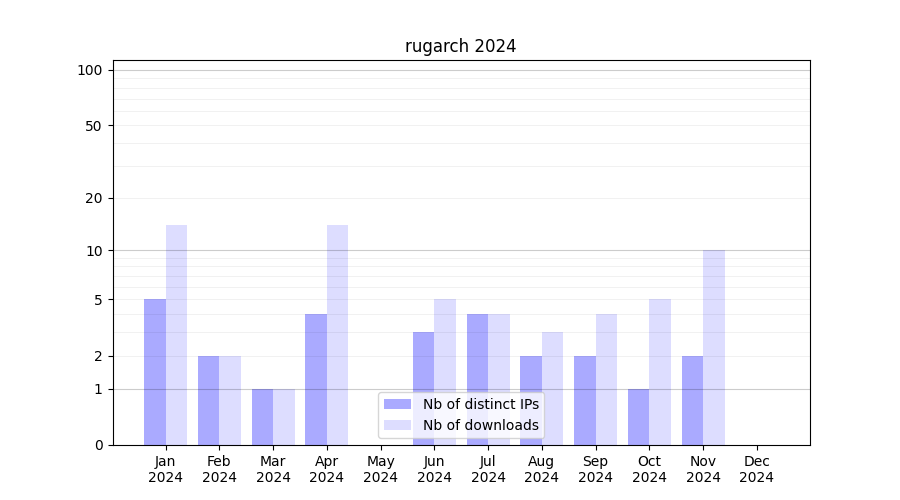900x500 pixels.
Task: Click the y-axis tick label 100
Action: coord(90,70)
